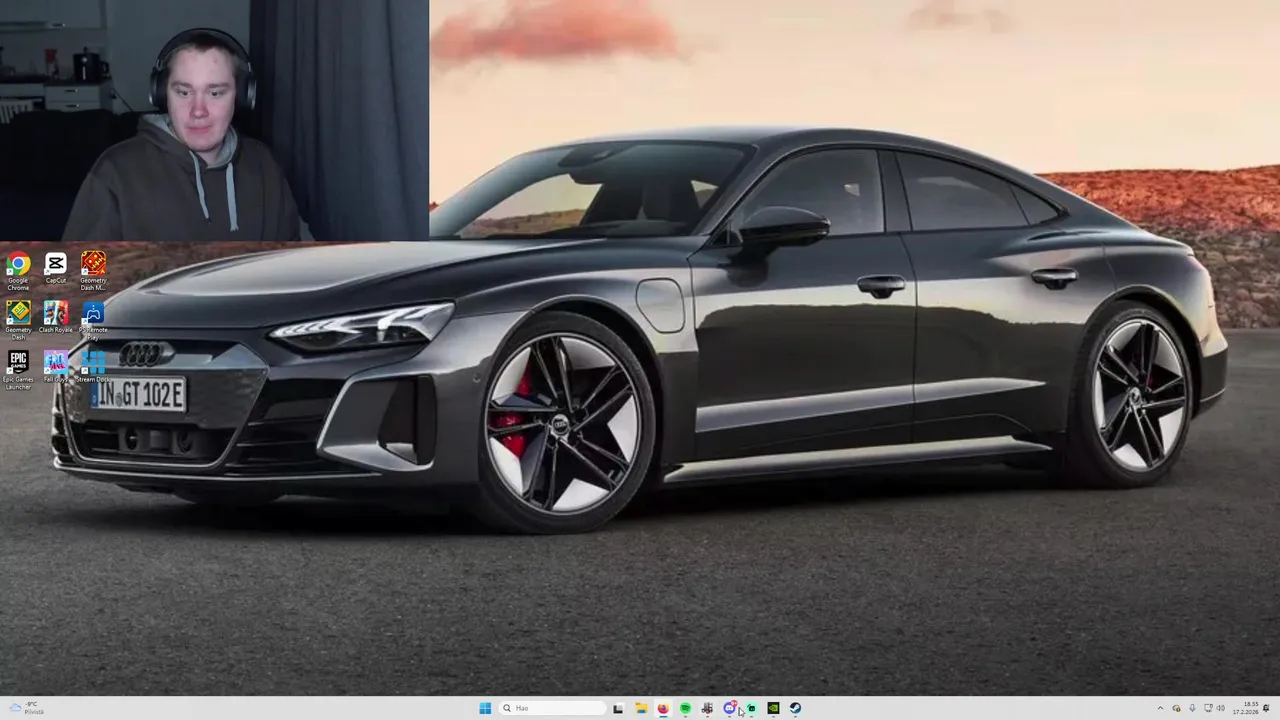The width and height of the screenshot is (1280, 720).
Task: Switch to Firefox in the taskbar
Action: [663, 708]
